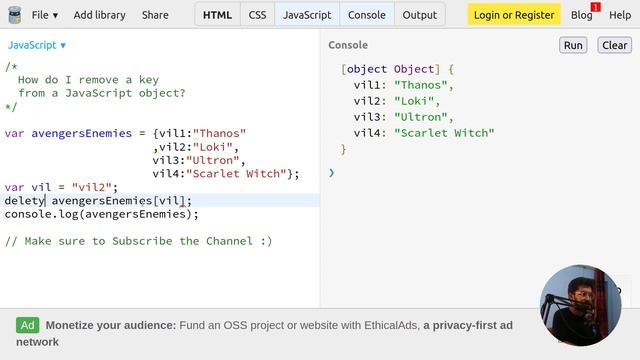Click the 'vil4:"Scarlet Witch"};' code line
The image size is (640, 360).
(x=226, y=174)
